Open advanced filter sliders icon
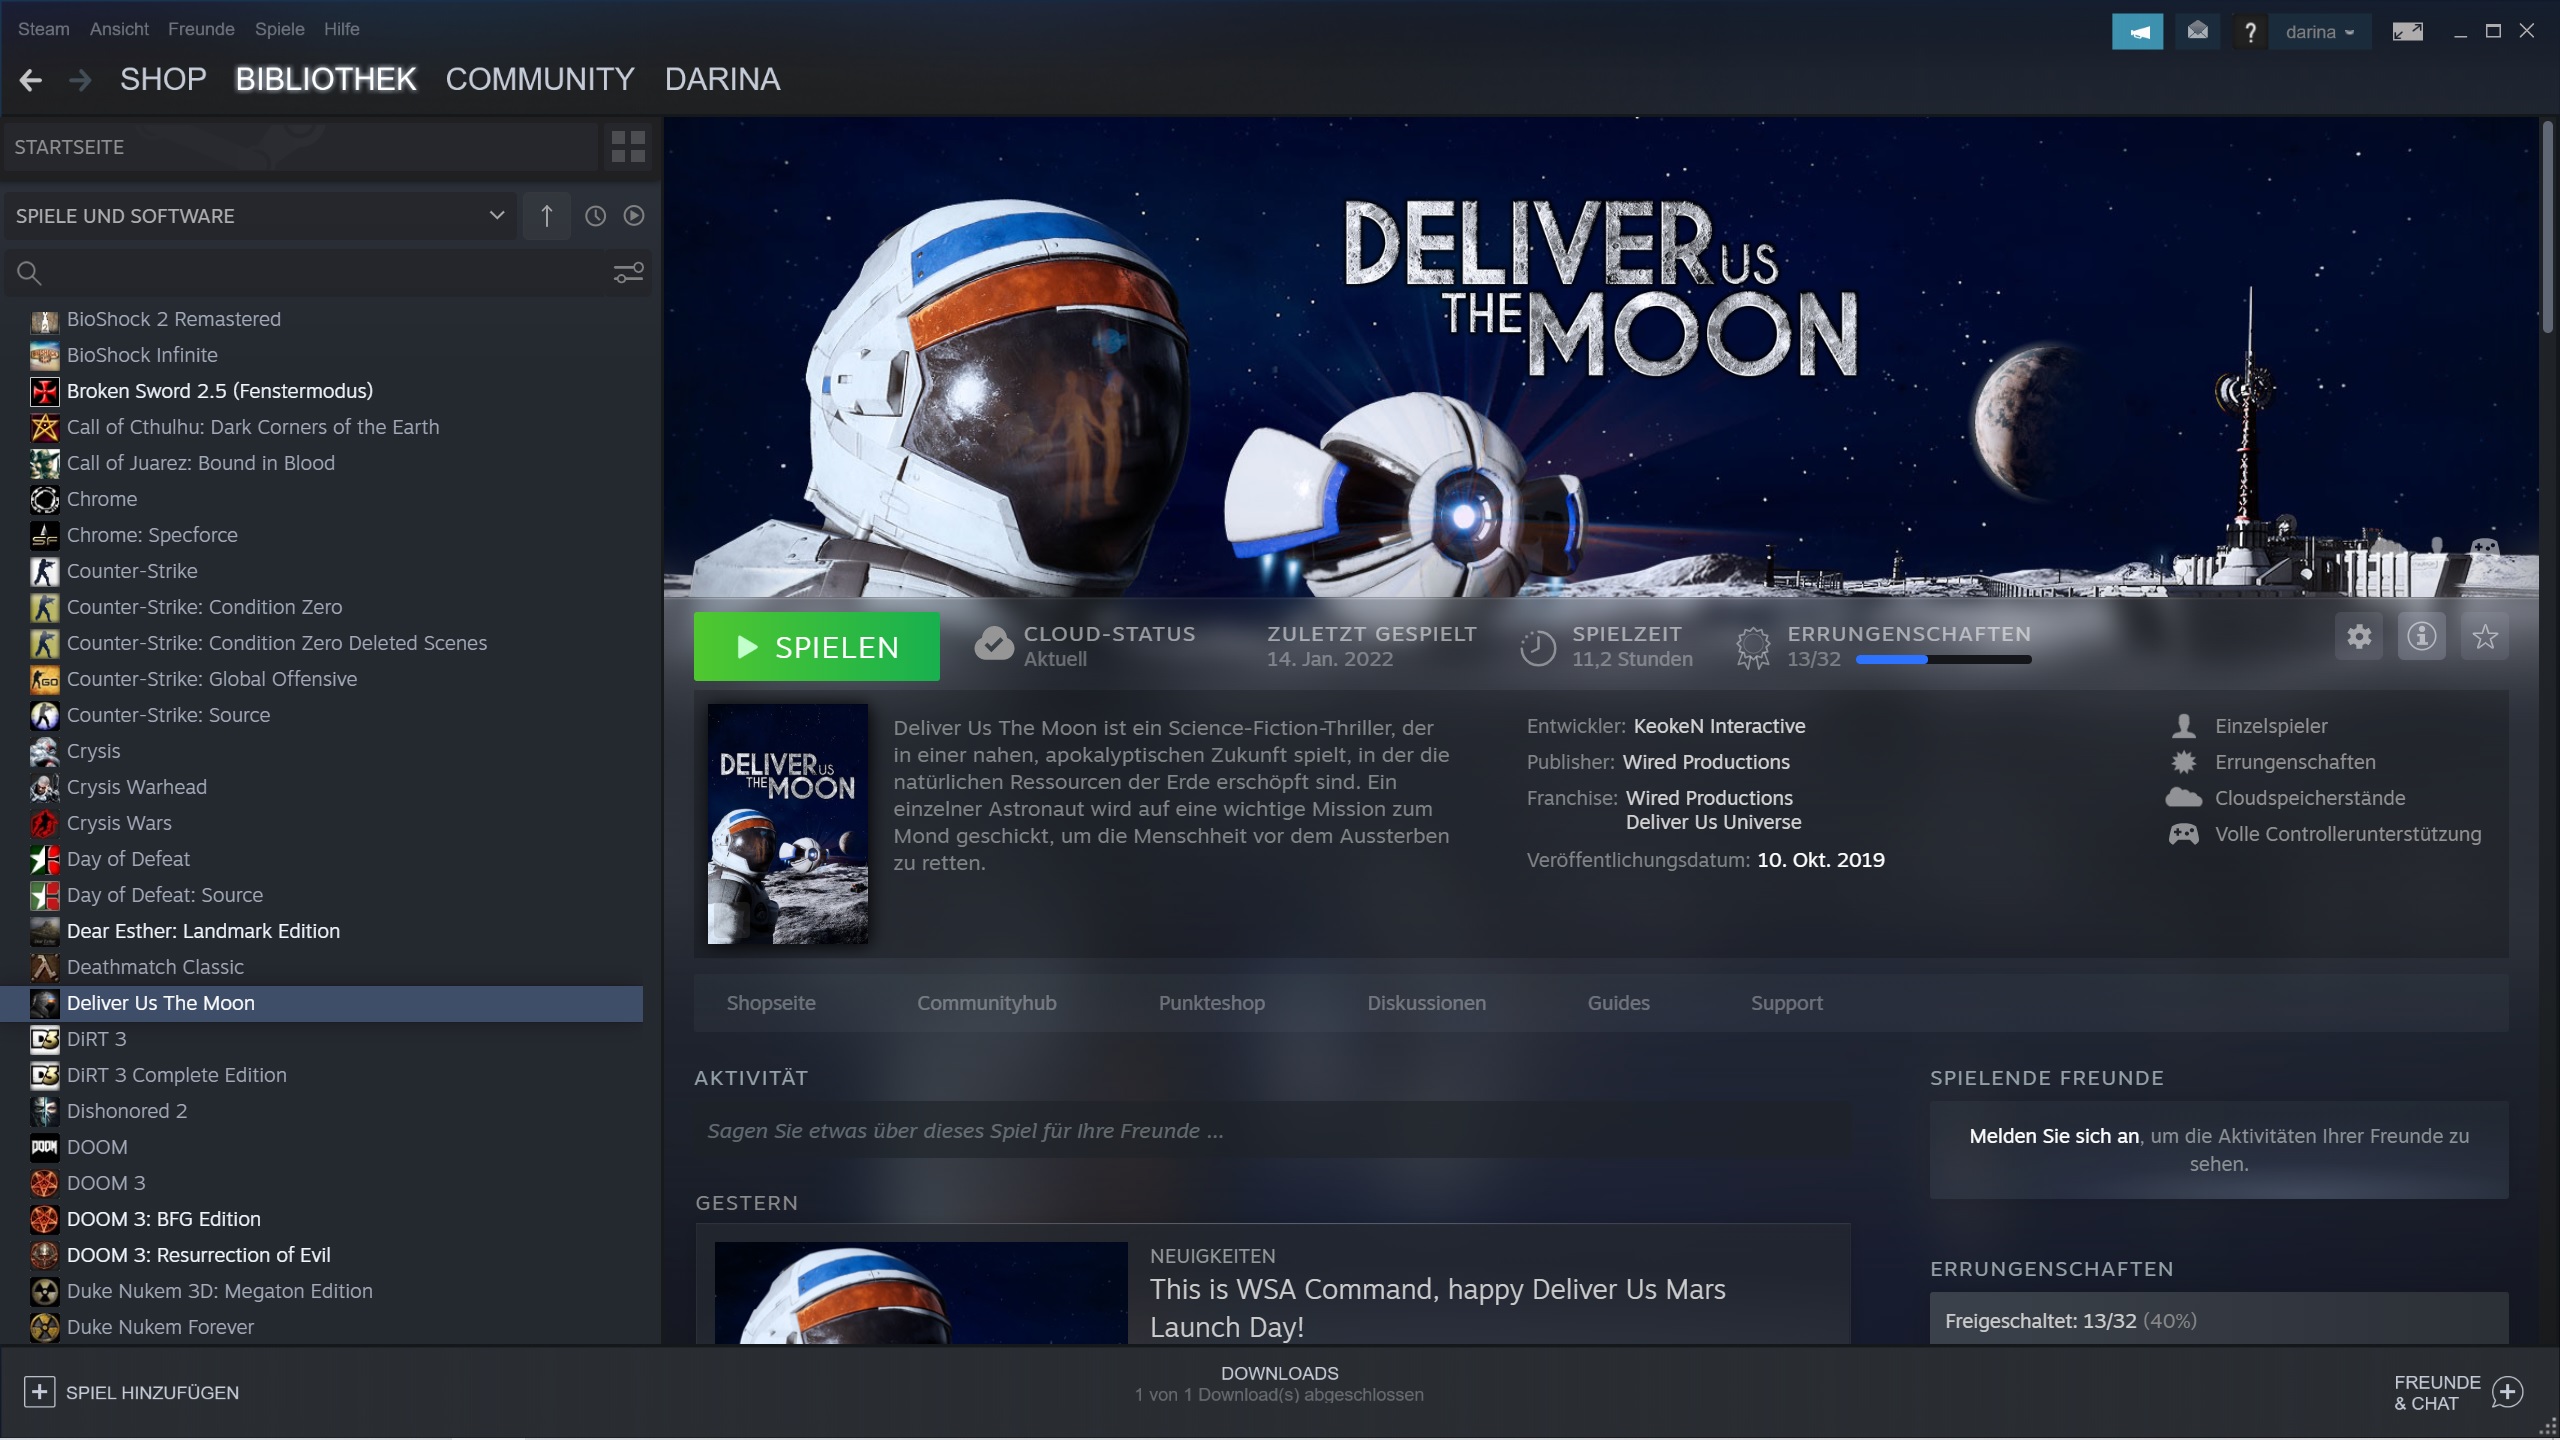The width and height of the screenshot is (2560, 1440). click(x=628, y=272)
